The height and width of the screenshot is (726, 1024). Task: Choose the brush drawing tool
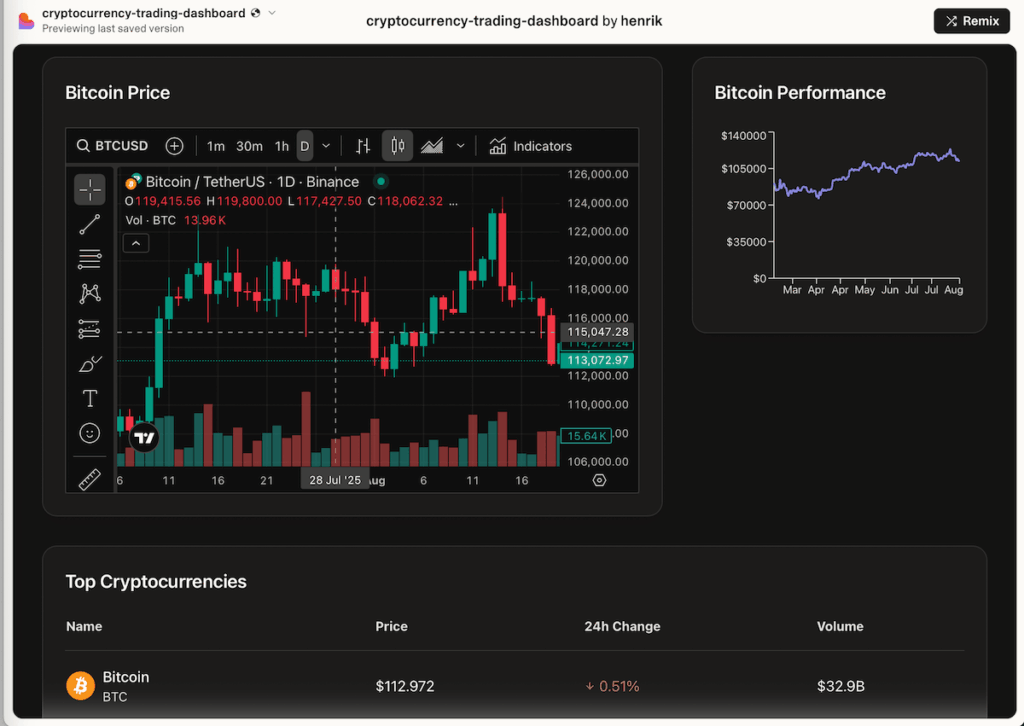(x=89, y=363)
